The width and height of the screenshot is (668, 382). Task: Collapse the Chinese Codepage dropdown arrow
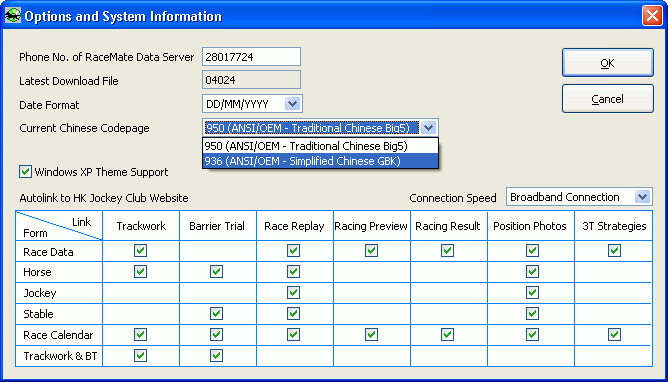click(x=429, y=127)
